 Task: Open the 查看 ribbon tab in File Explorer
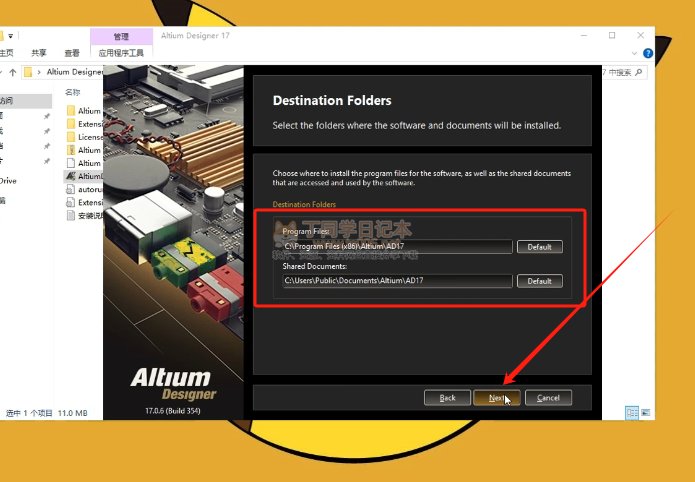coord(72,53)
